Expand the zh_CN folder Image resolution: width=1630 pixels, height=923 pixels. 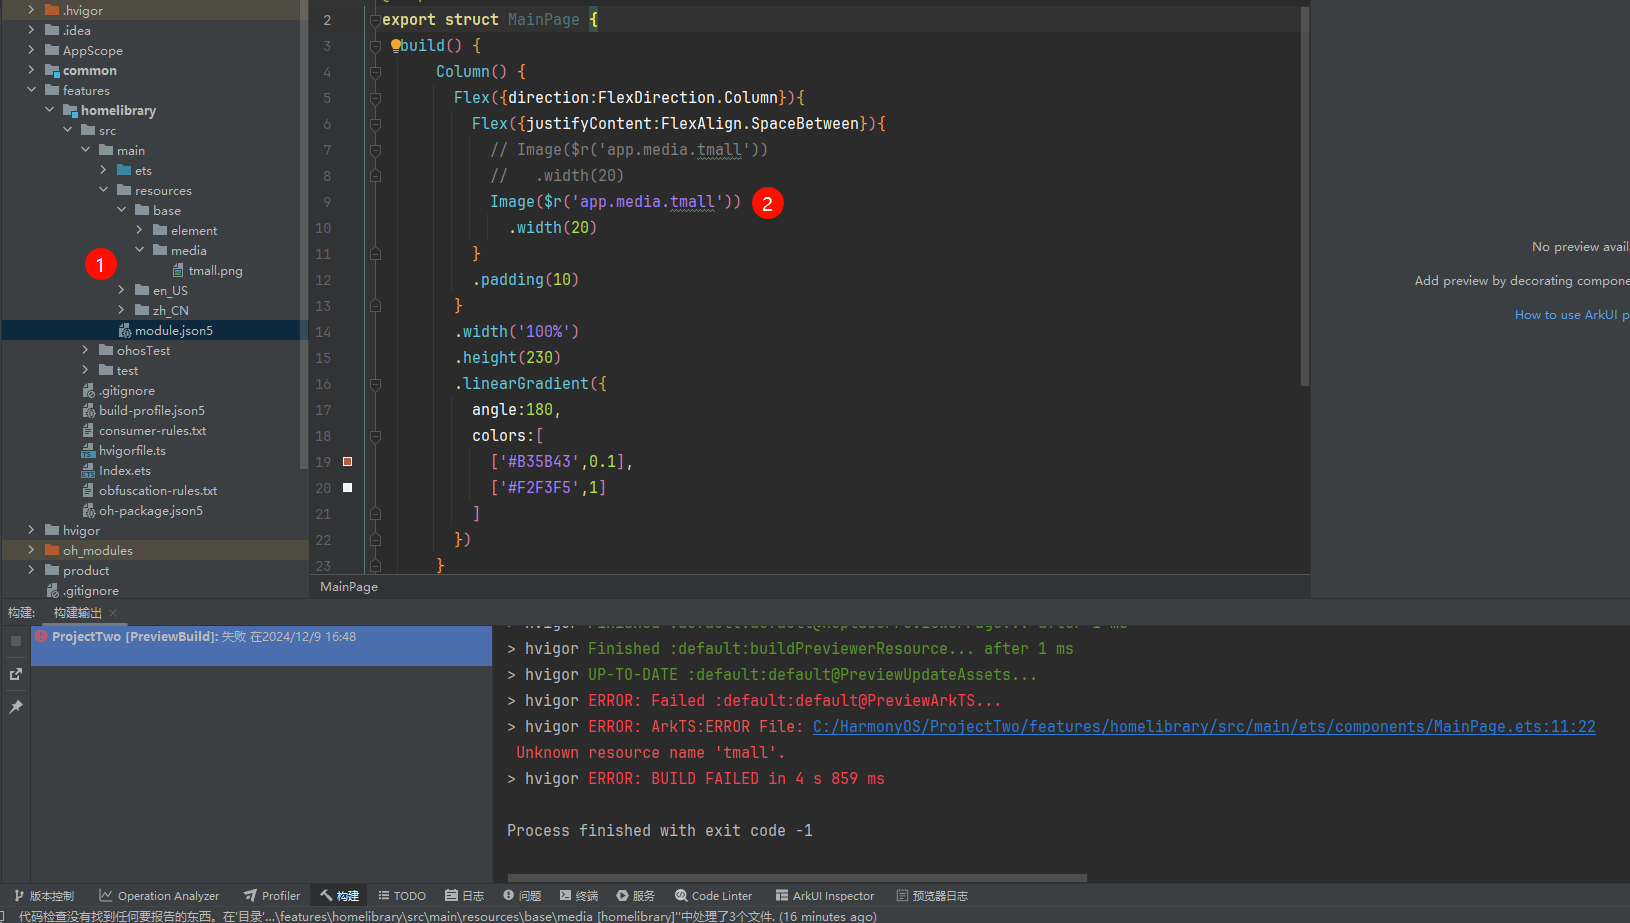tap(121, 310)
